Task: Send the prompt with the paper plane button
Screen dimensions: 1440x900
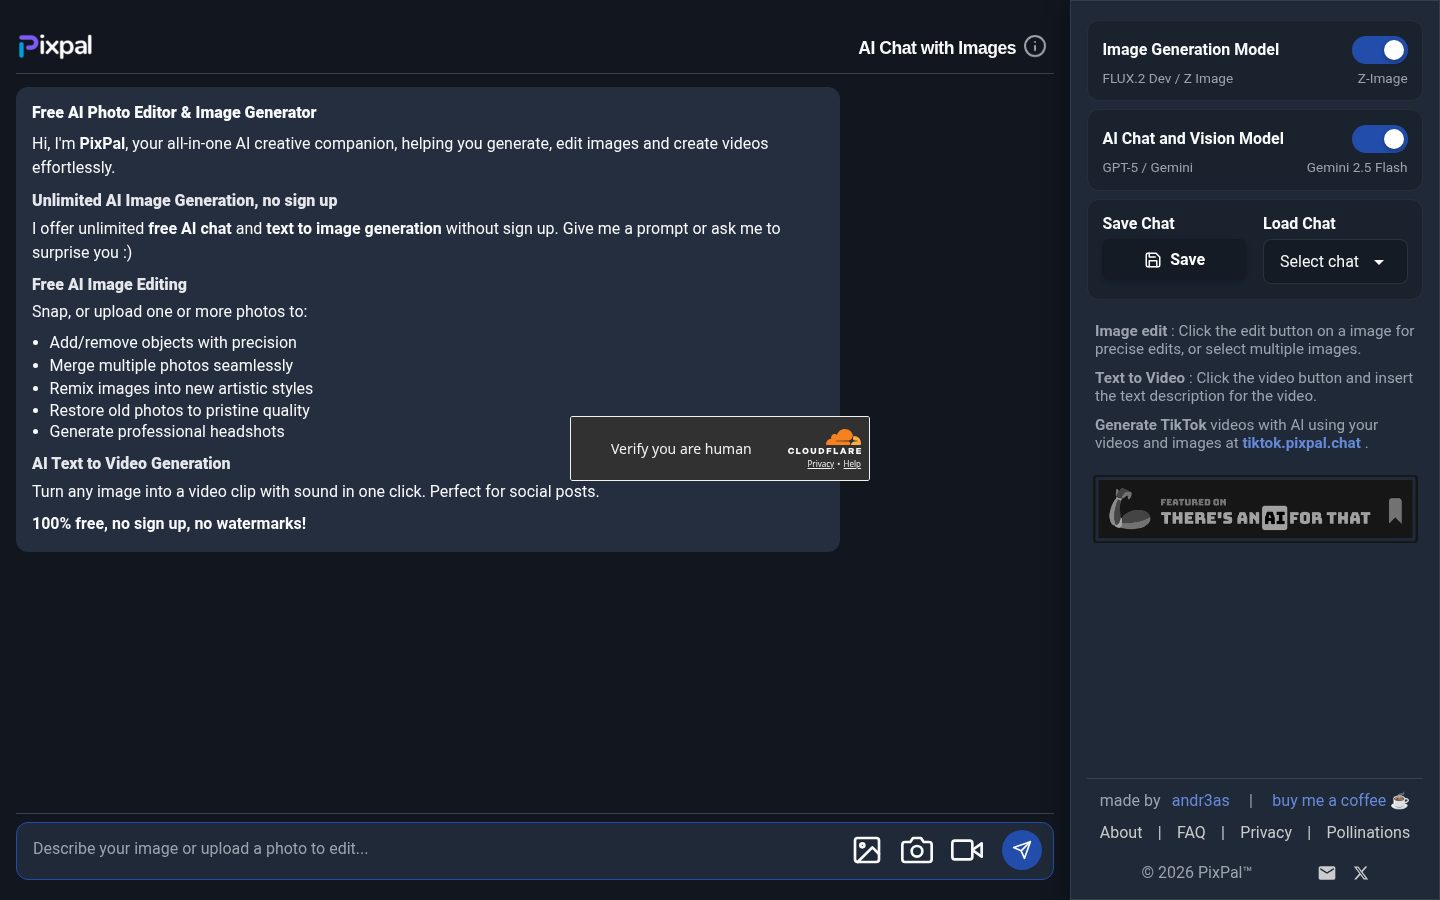Action: tap(1022, 850)
